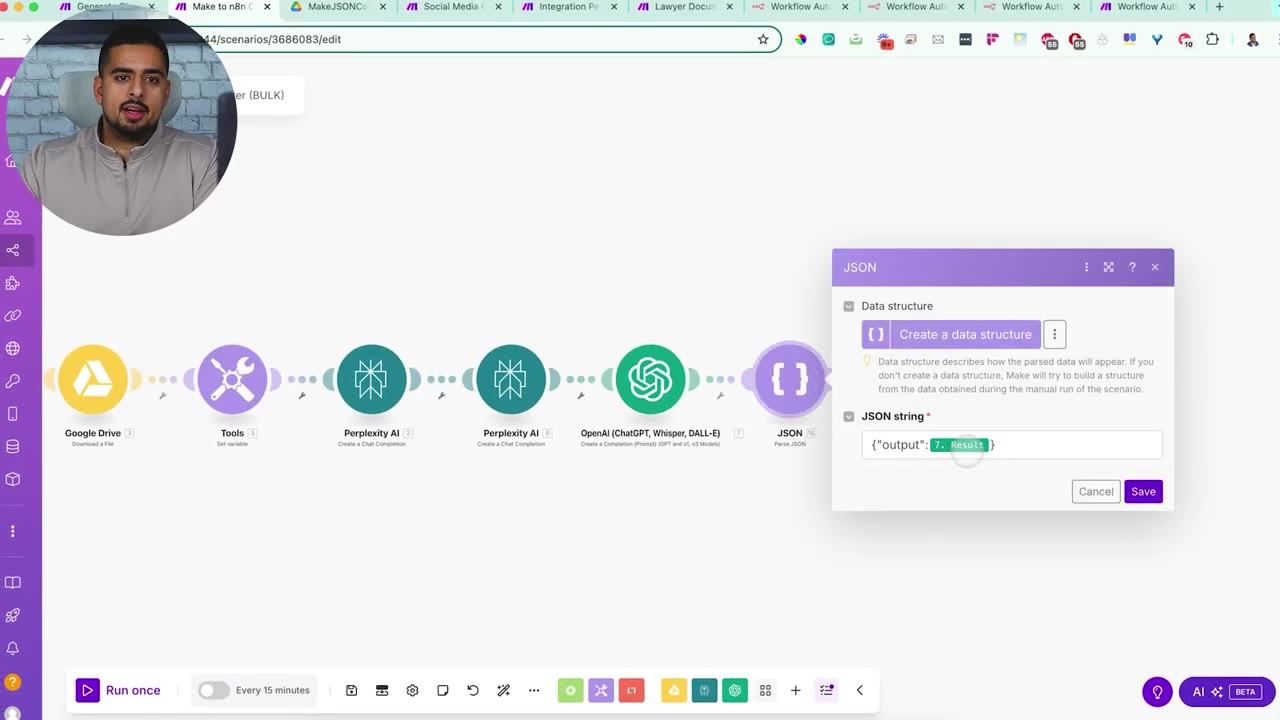Image resolution: width=1280 pixels, height=720 pixels.
Task: Open the grid of all apps icon
Action: pyautogui.click(x=765, y=690)
